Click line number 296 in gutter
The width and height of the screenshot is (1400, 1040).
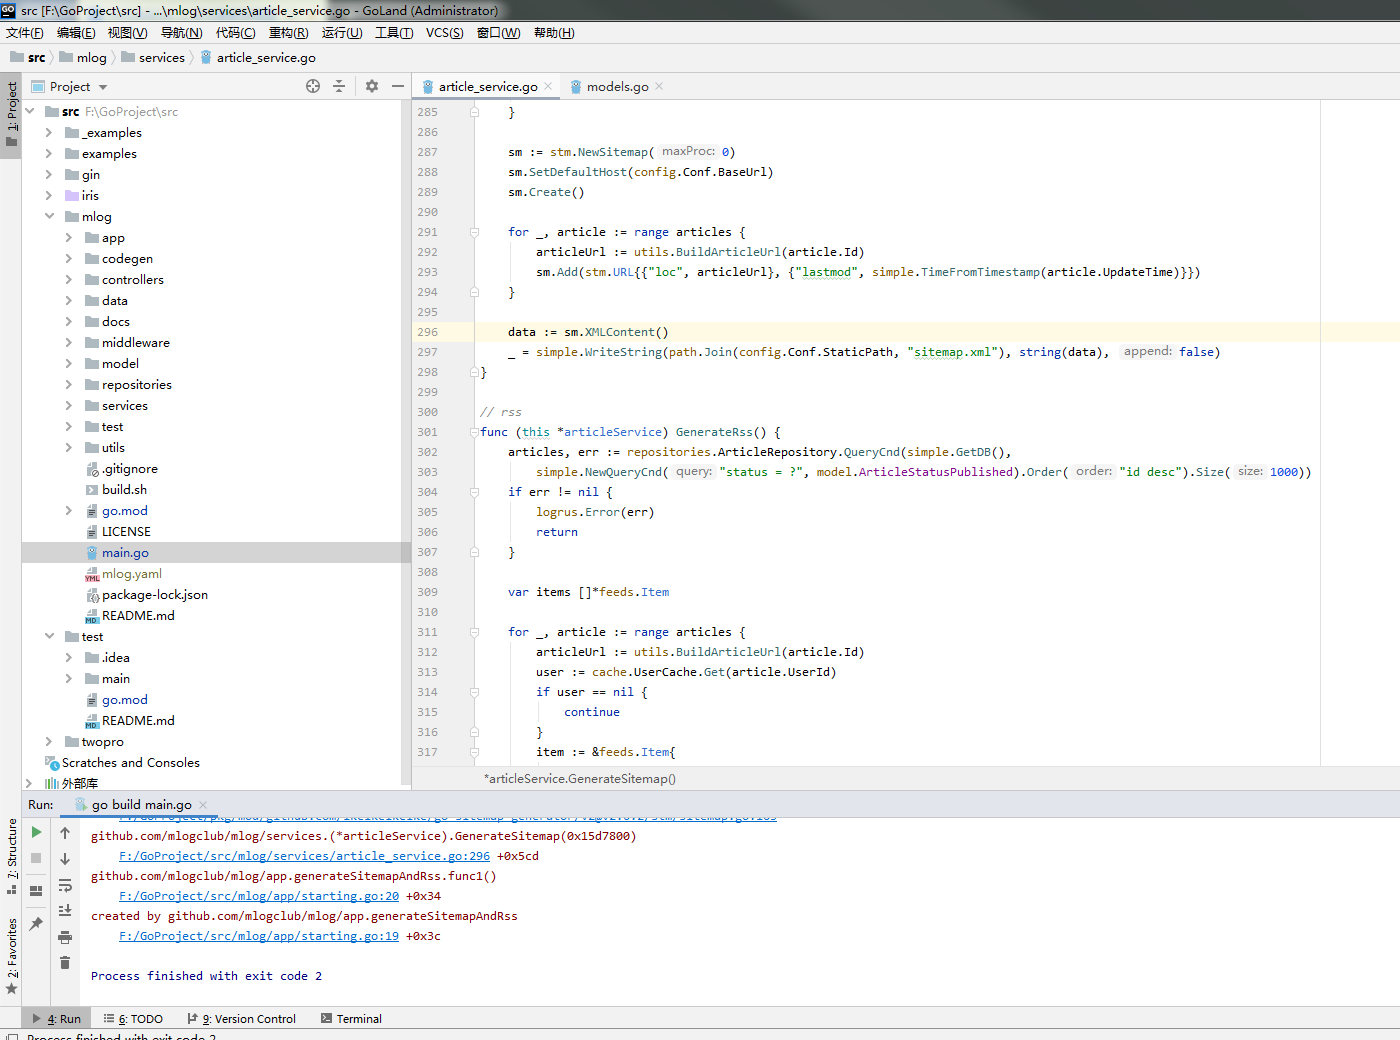pyautogui.click(x=428, y=332)
